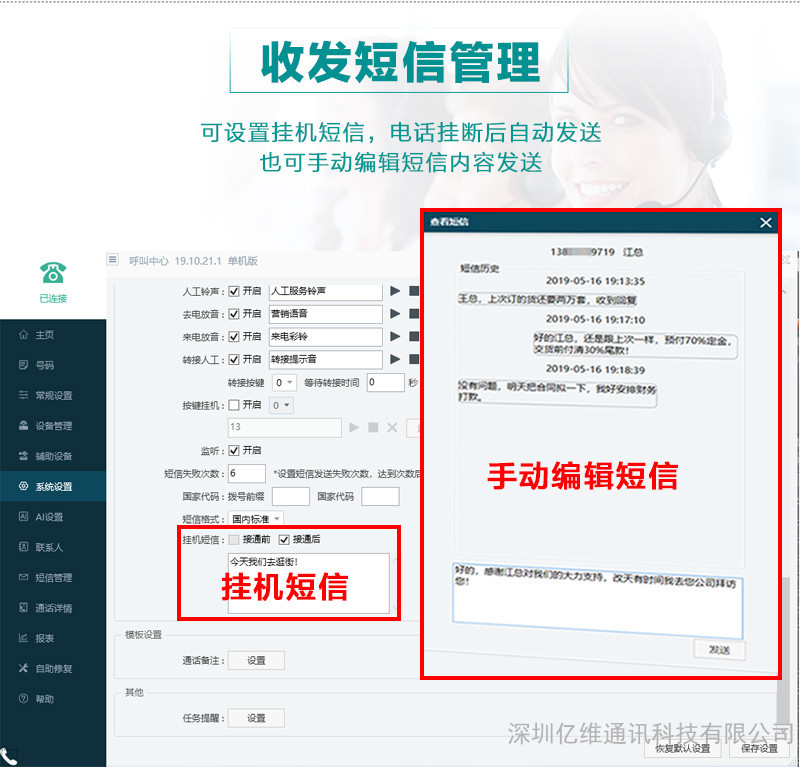Uncheck the 接通后 hang-up SMS option
This screenshot has width=800, height=767.
click(x=284, y=539)
